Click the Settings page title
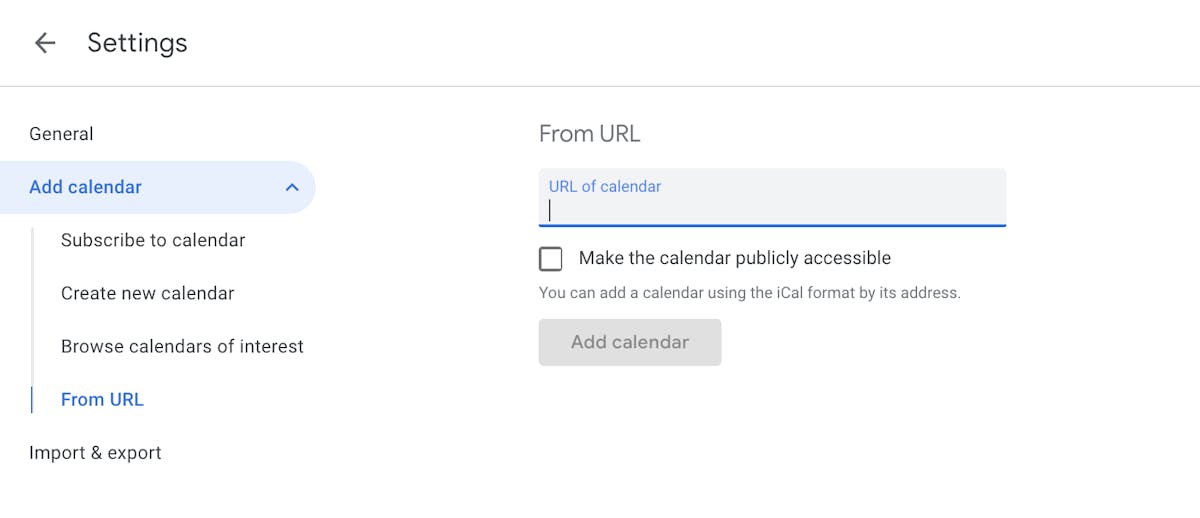The height and width of the screenshot is (518, 1200). pyautogui.click(x=137, y=43)
